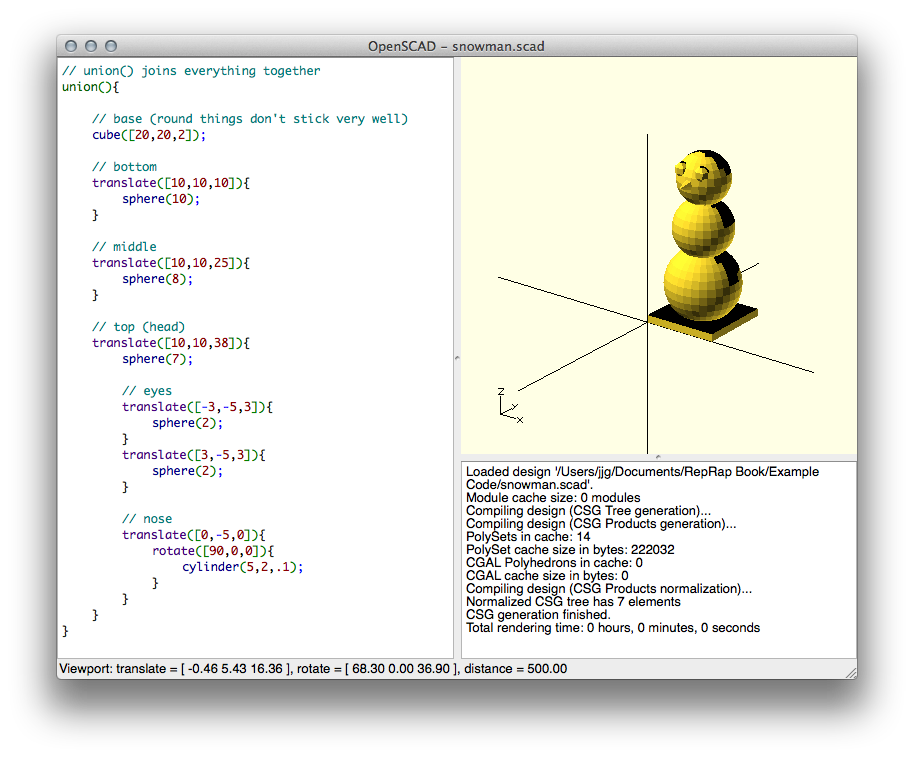Minimize the snowman.scad window
The image size is (914, 758).
pyautogui.click(x=91, y=46)
